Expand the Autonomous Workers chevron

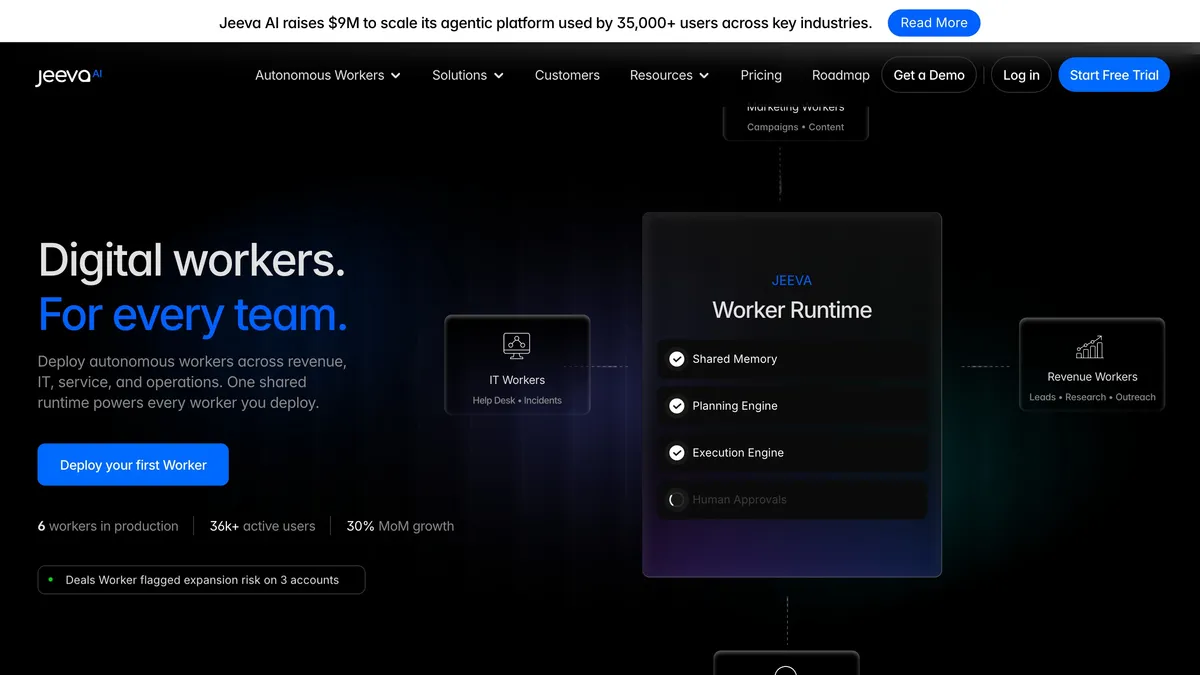396,75
